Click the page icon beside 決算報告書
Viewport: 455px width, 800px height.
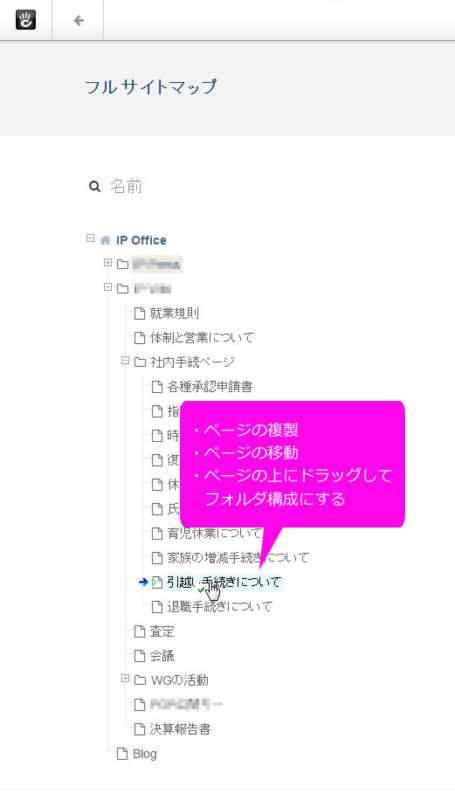pos(139,729)
